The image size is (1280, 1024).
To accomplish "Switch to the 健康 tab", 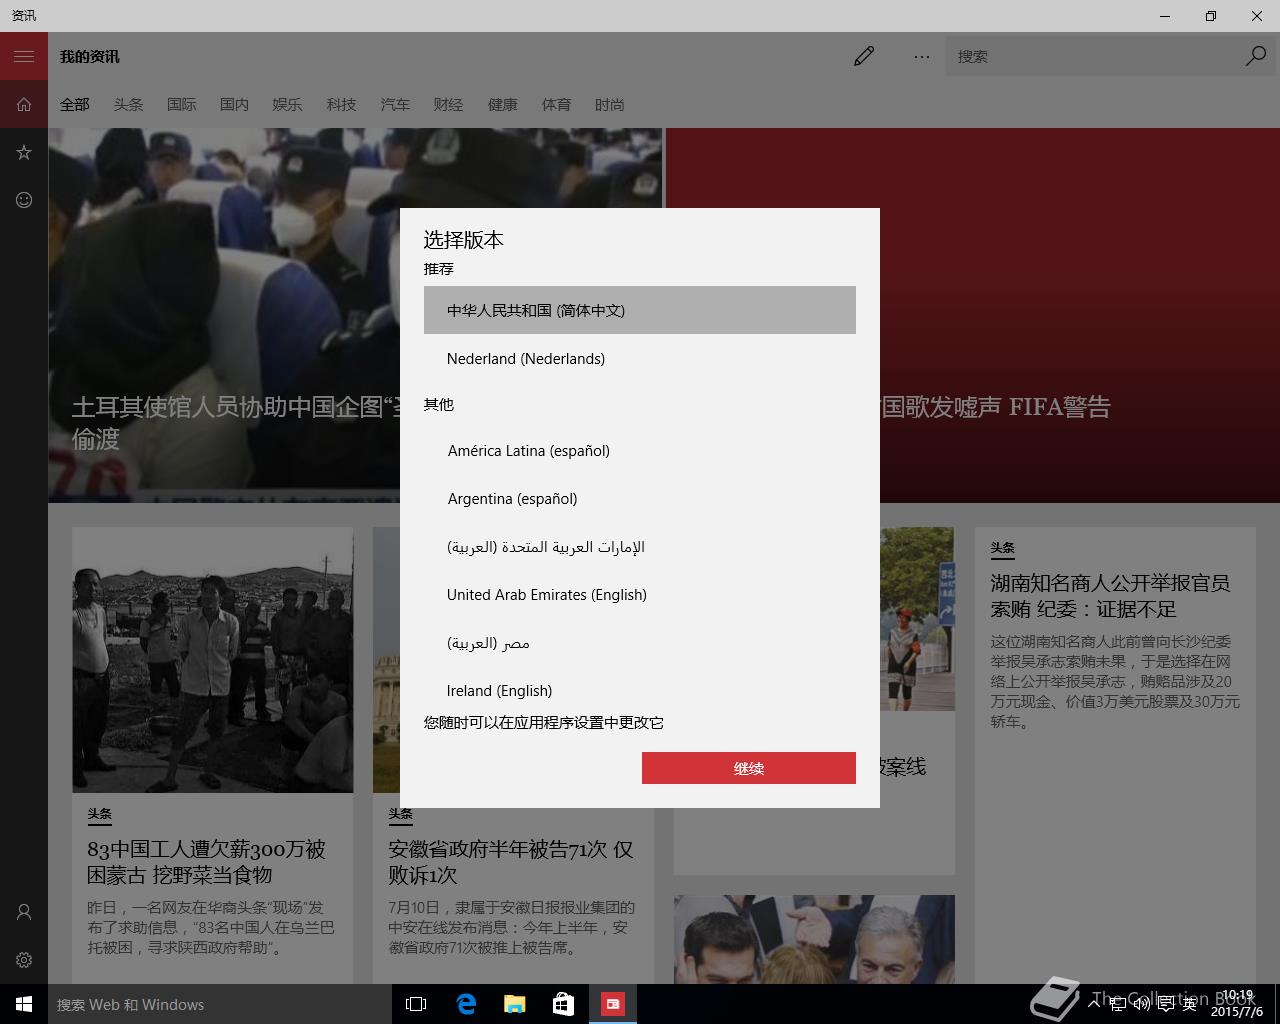I will click(503, 104).
